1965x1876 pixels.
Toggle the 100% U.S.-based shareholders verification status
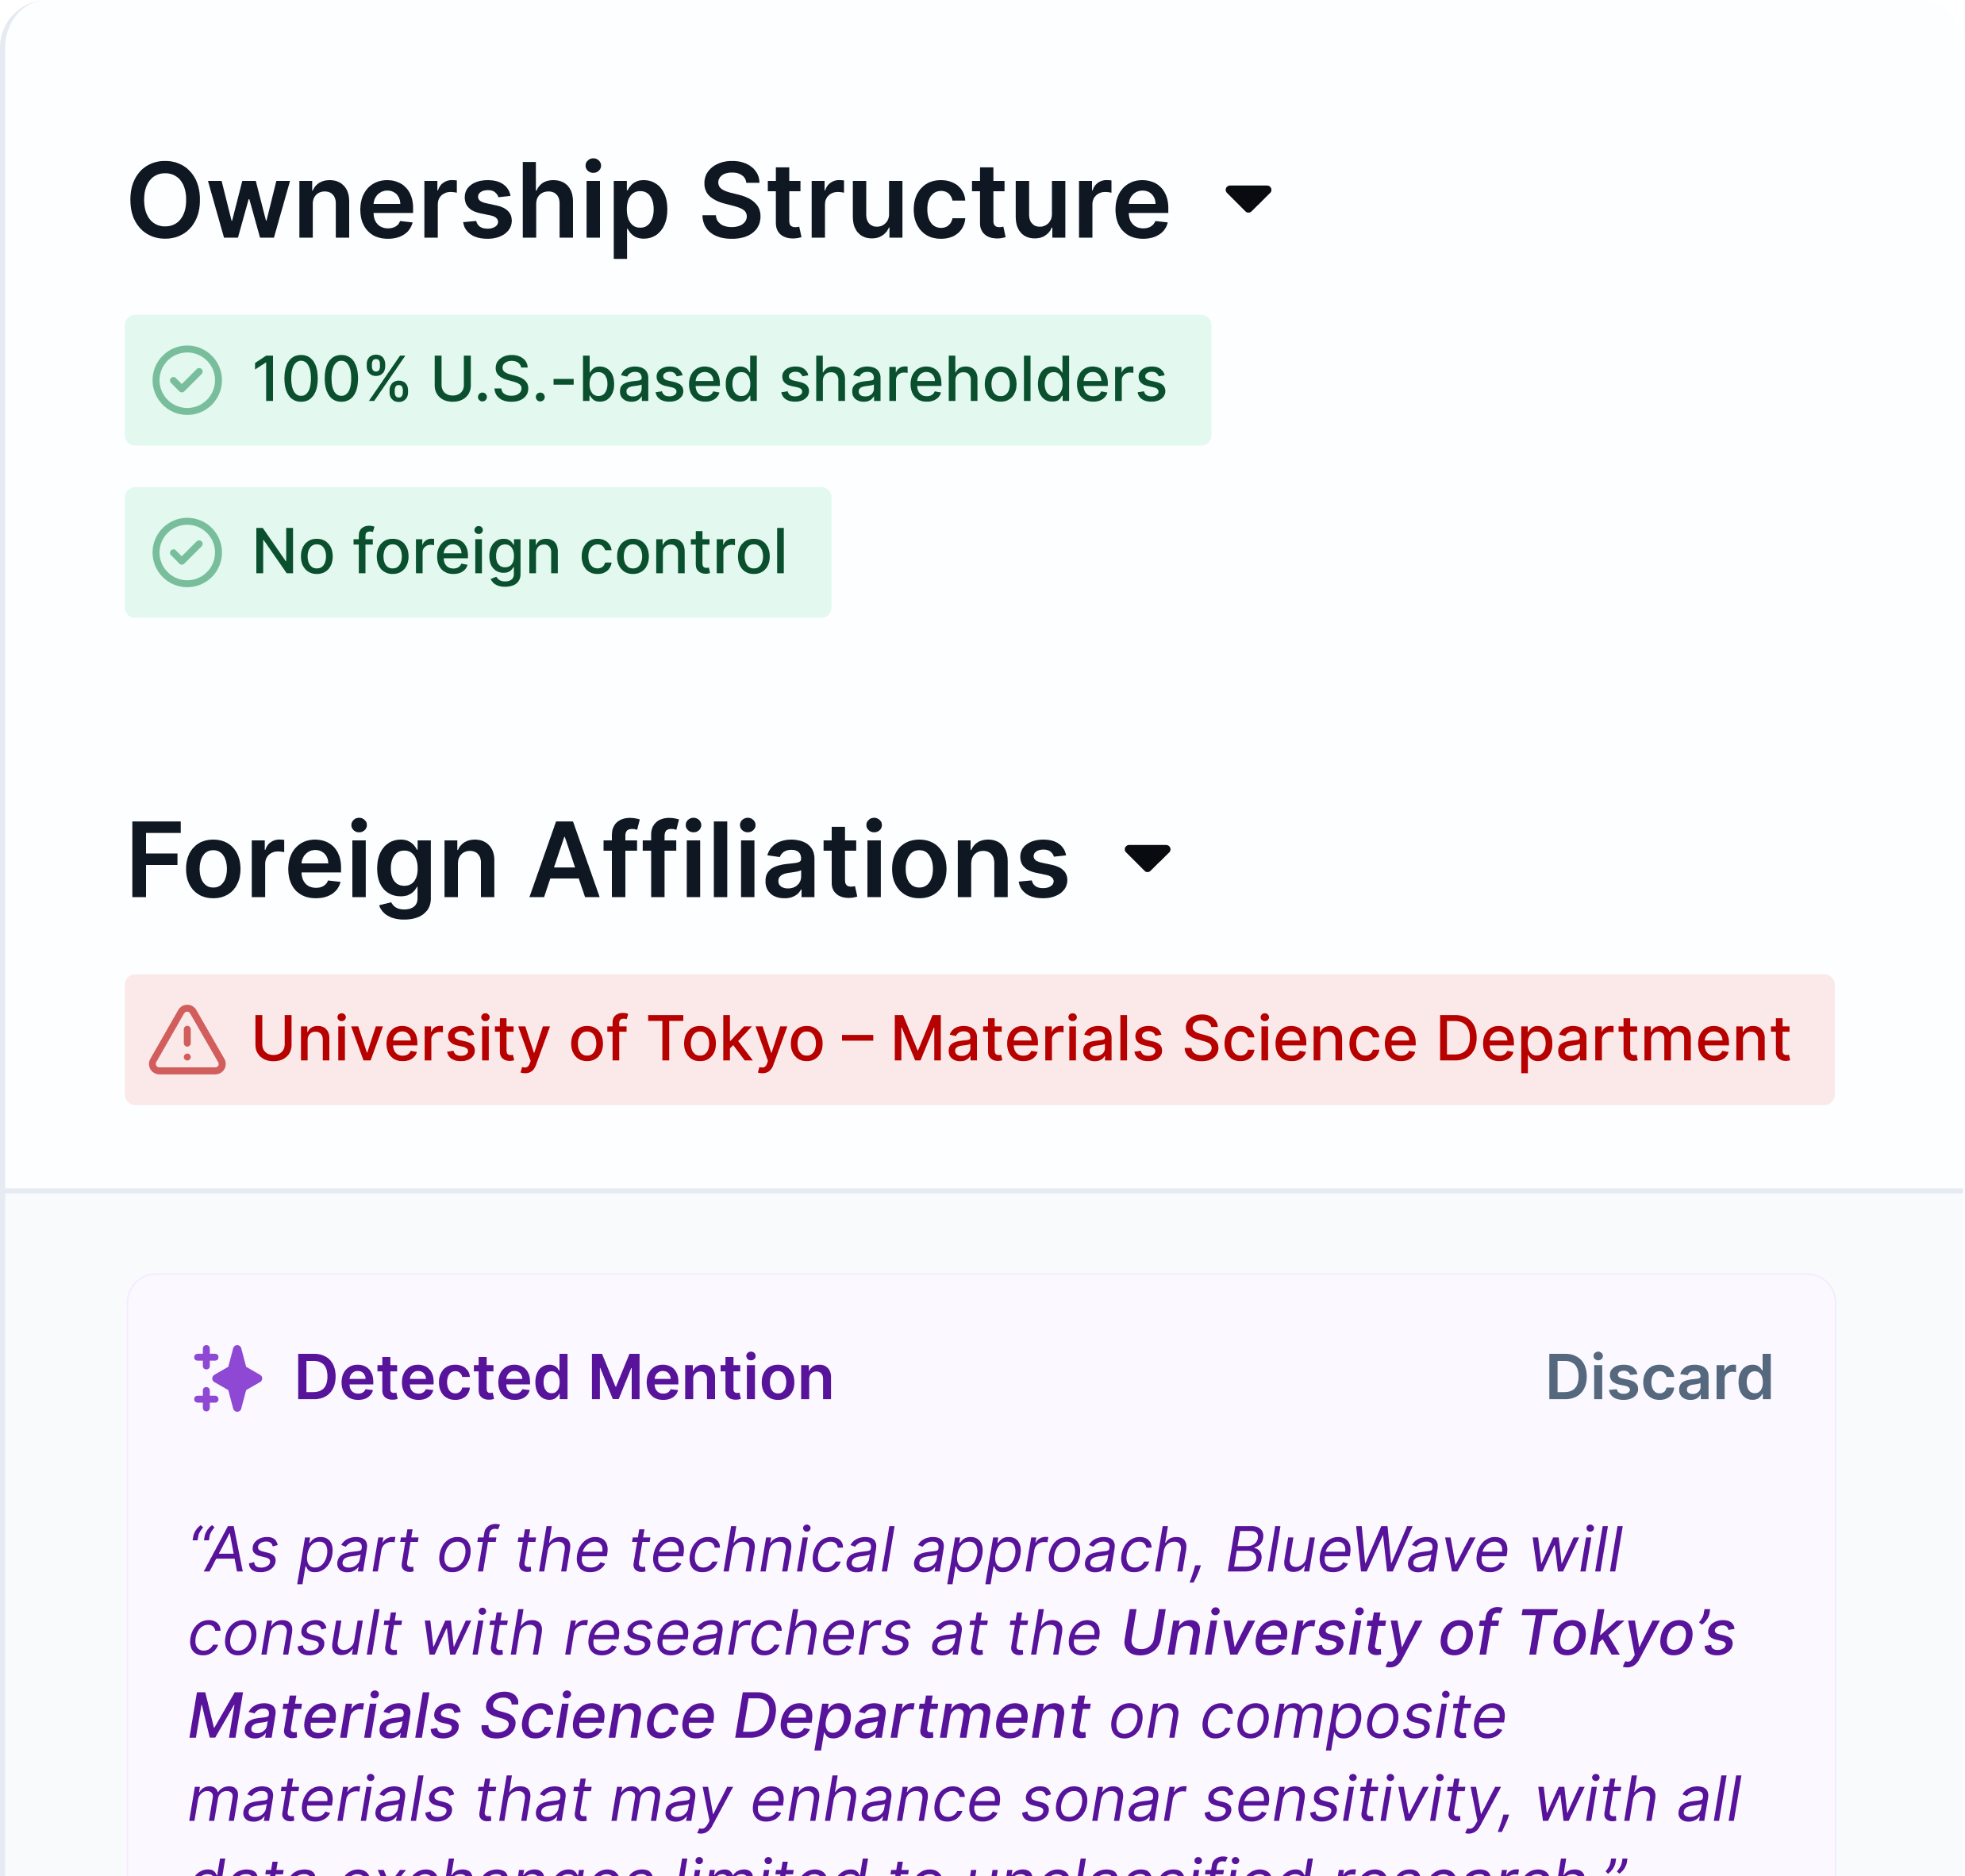pyautogui.click(x=667, y=378)
